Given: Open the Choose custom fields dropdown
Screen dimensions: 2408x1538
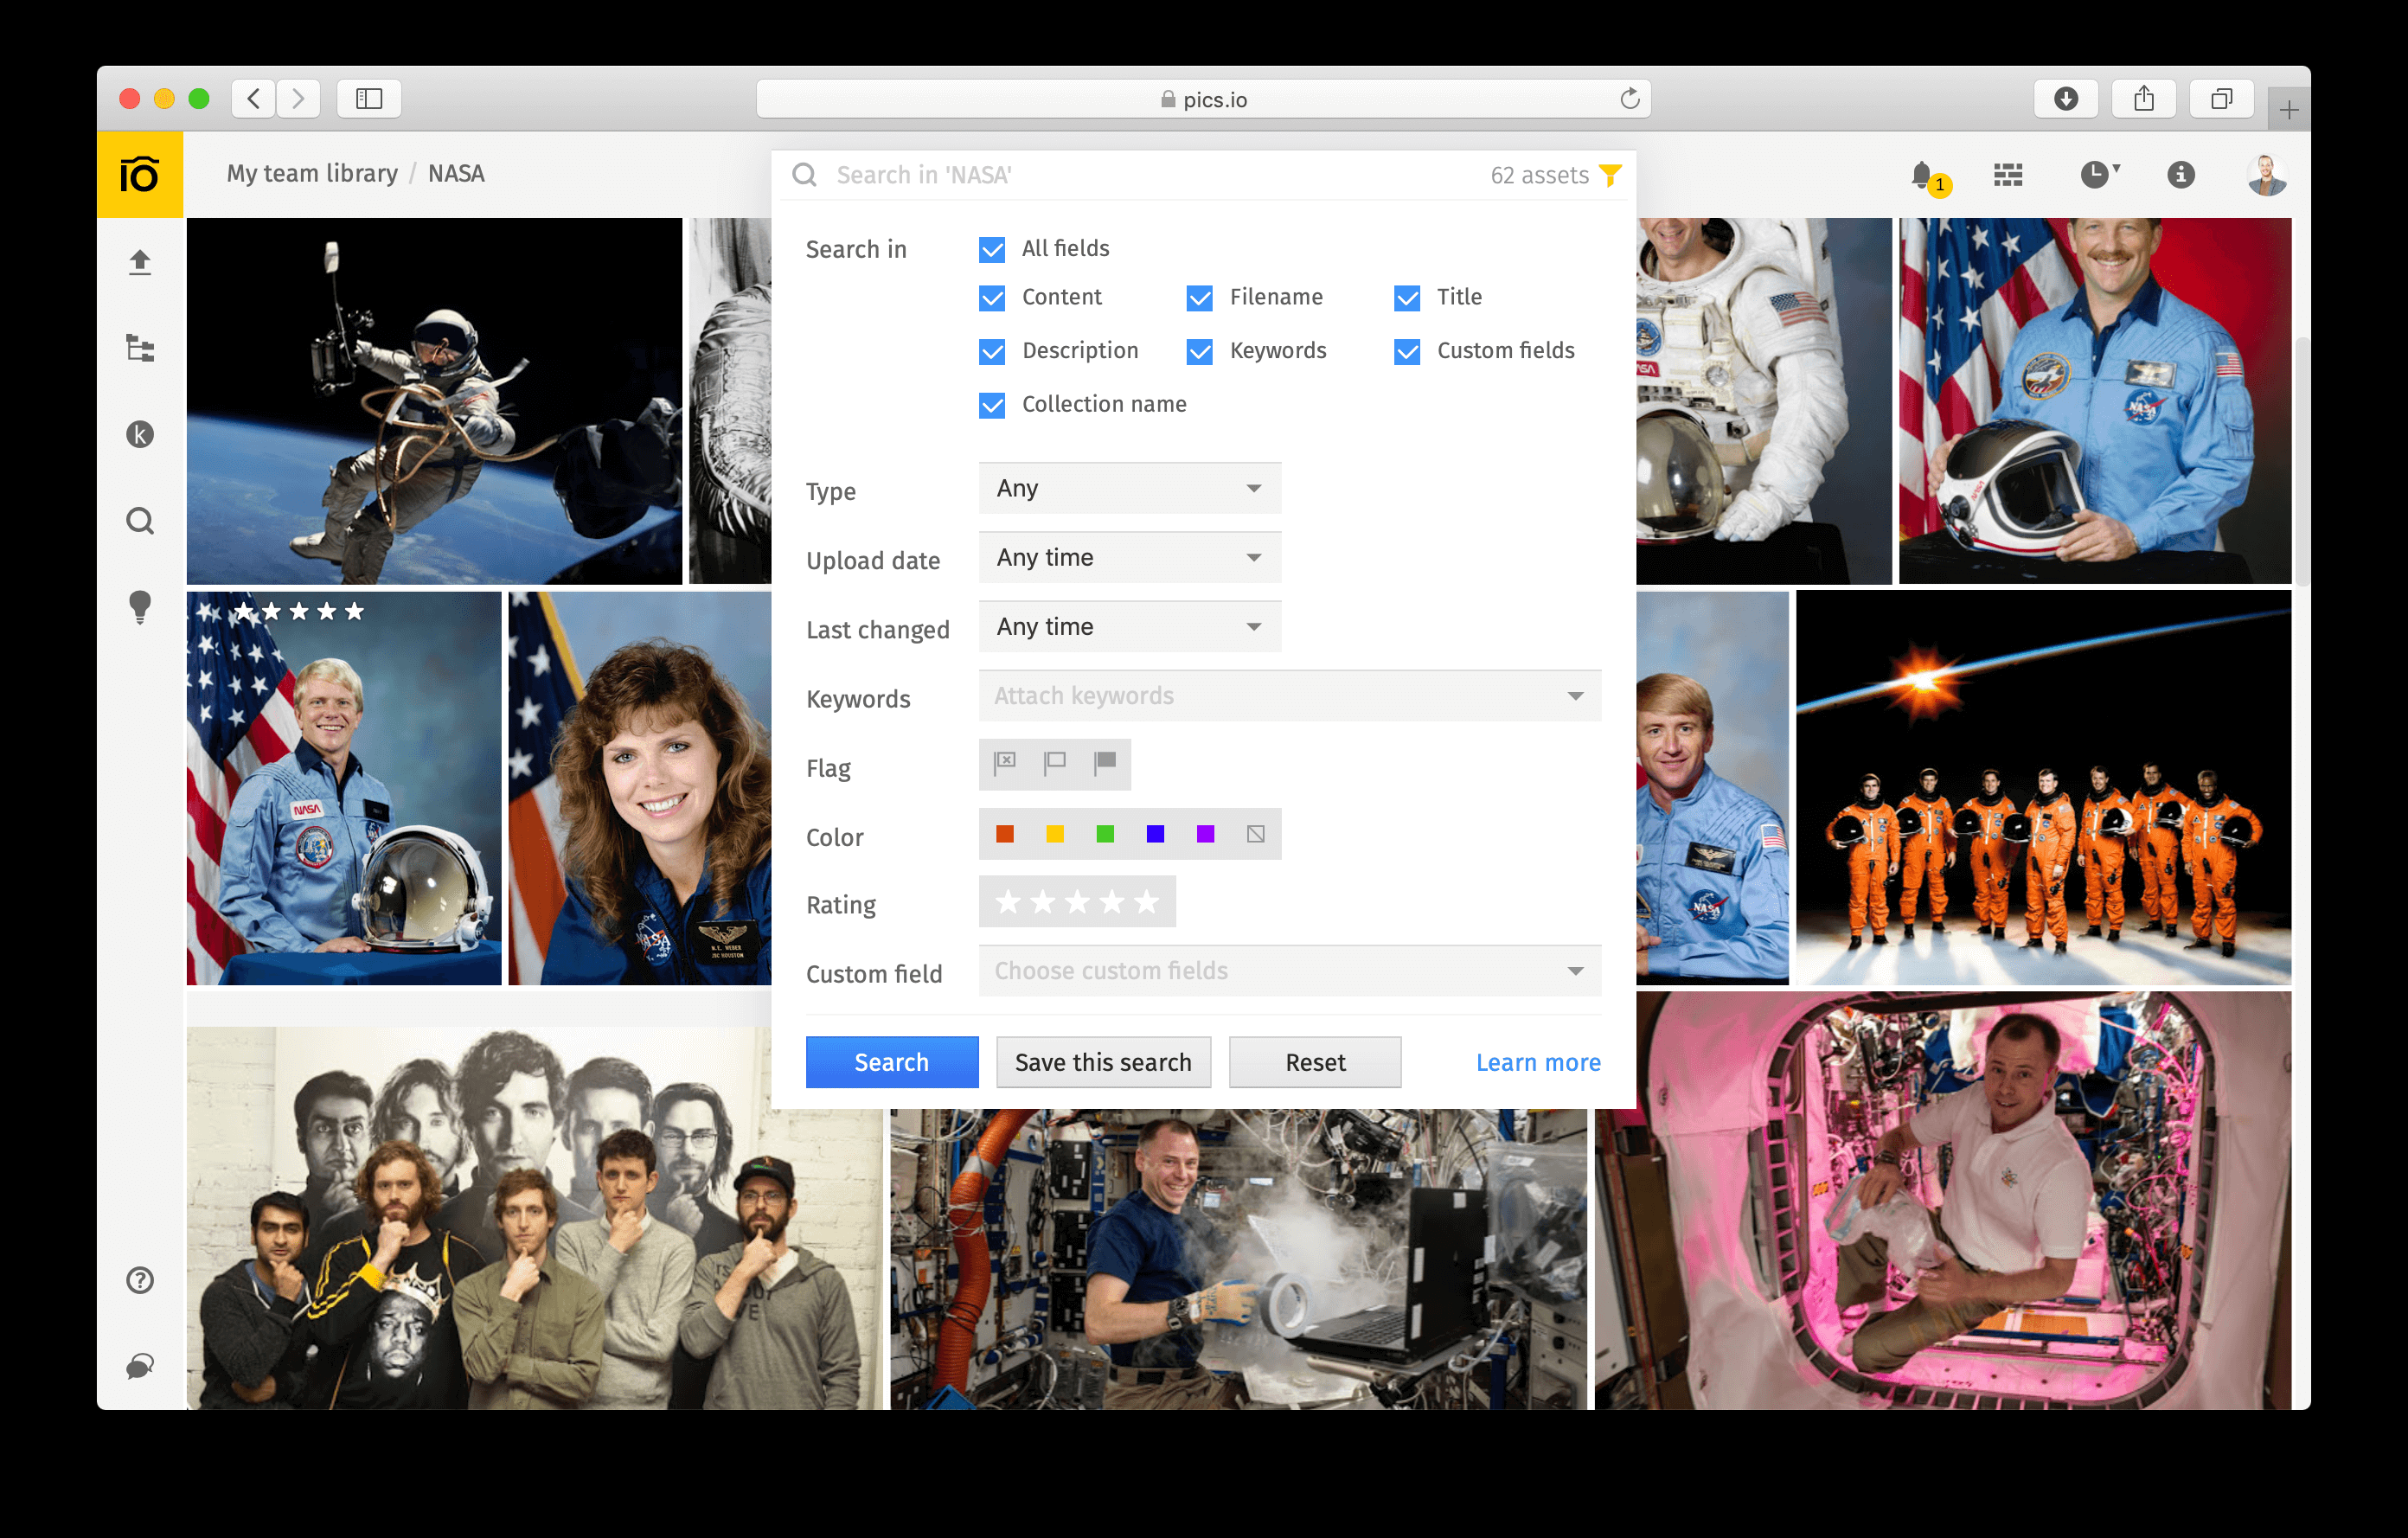Looking at the screenshot, I should pos(1290,970).
